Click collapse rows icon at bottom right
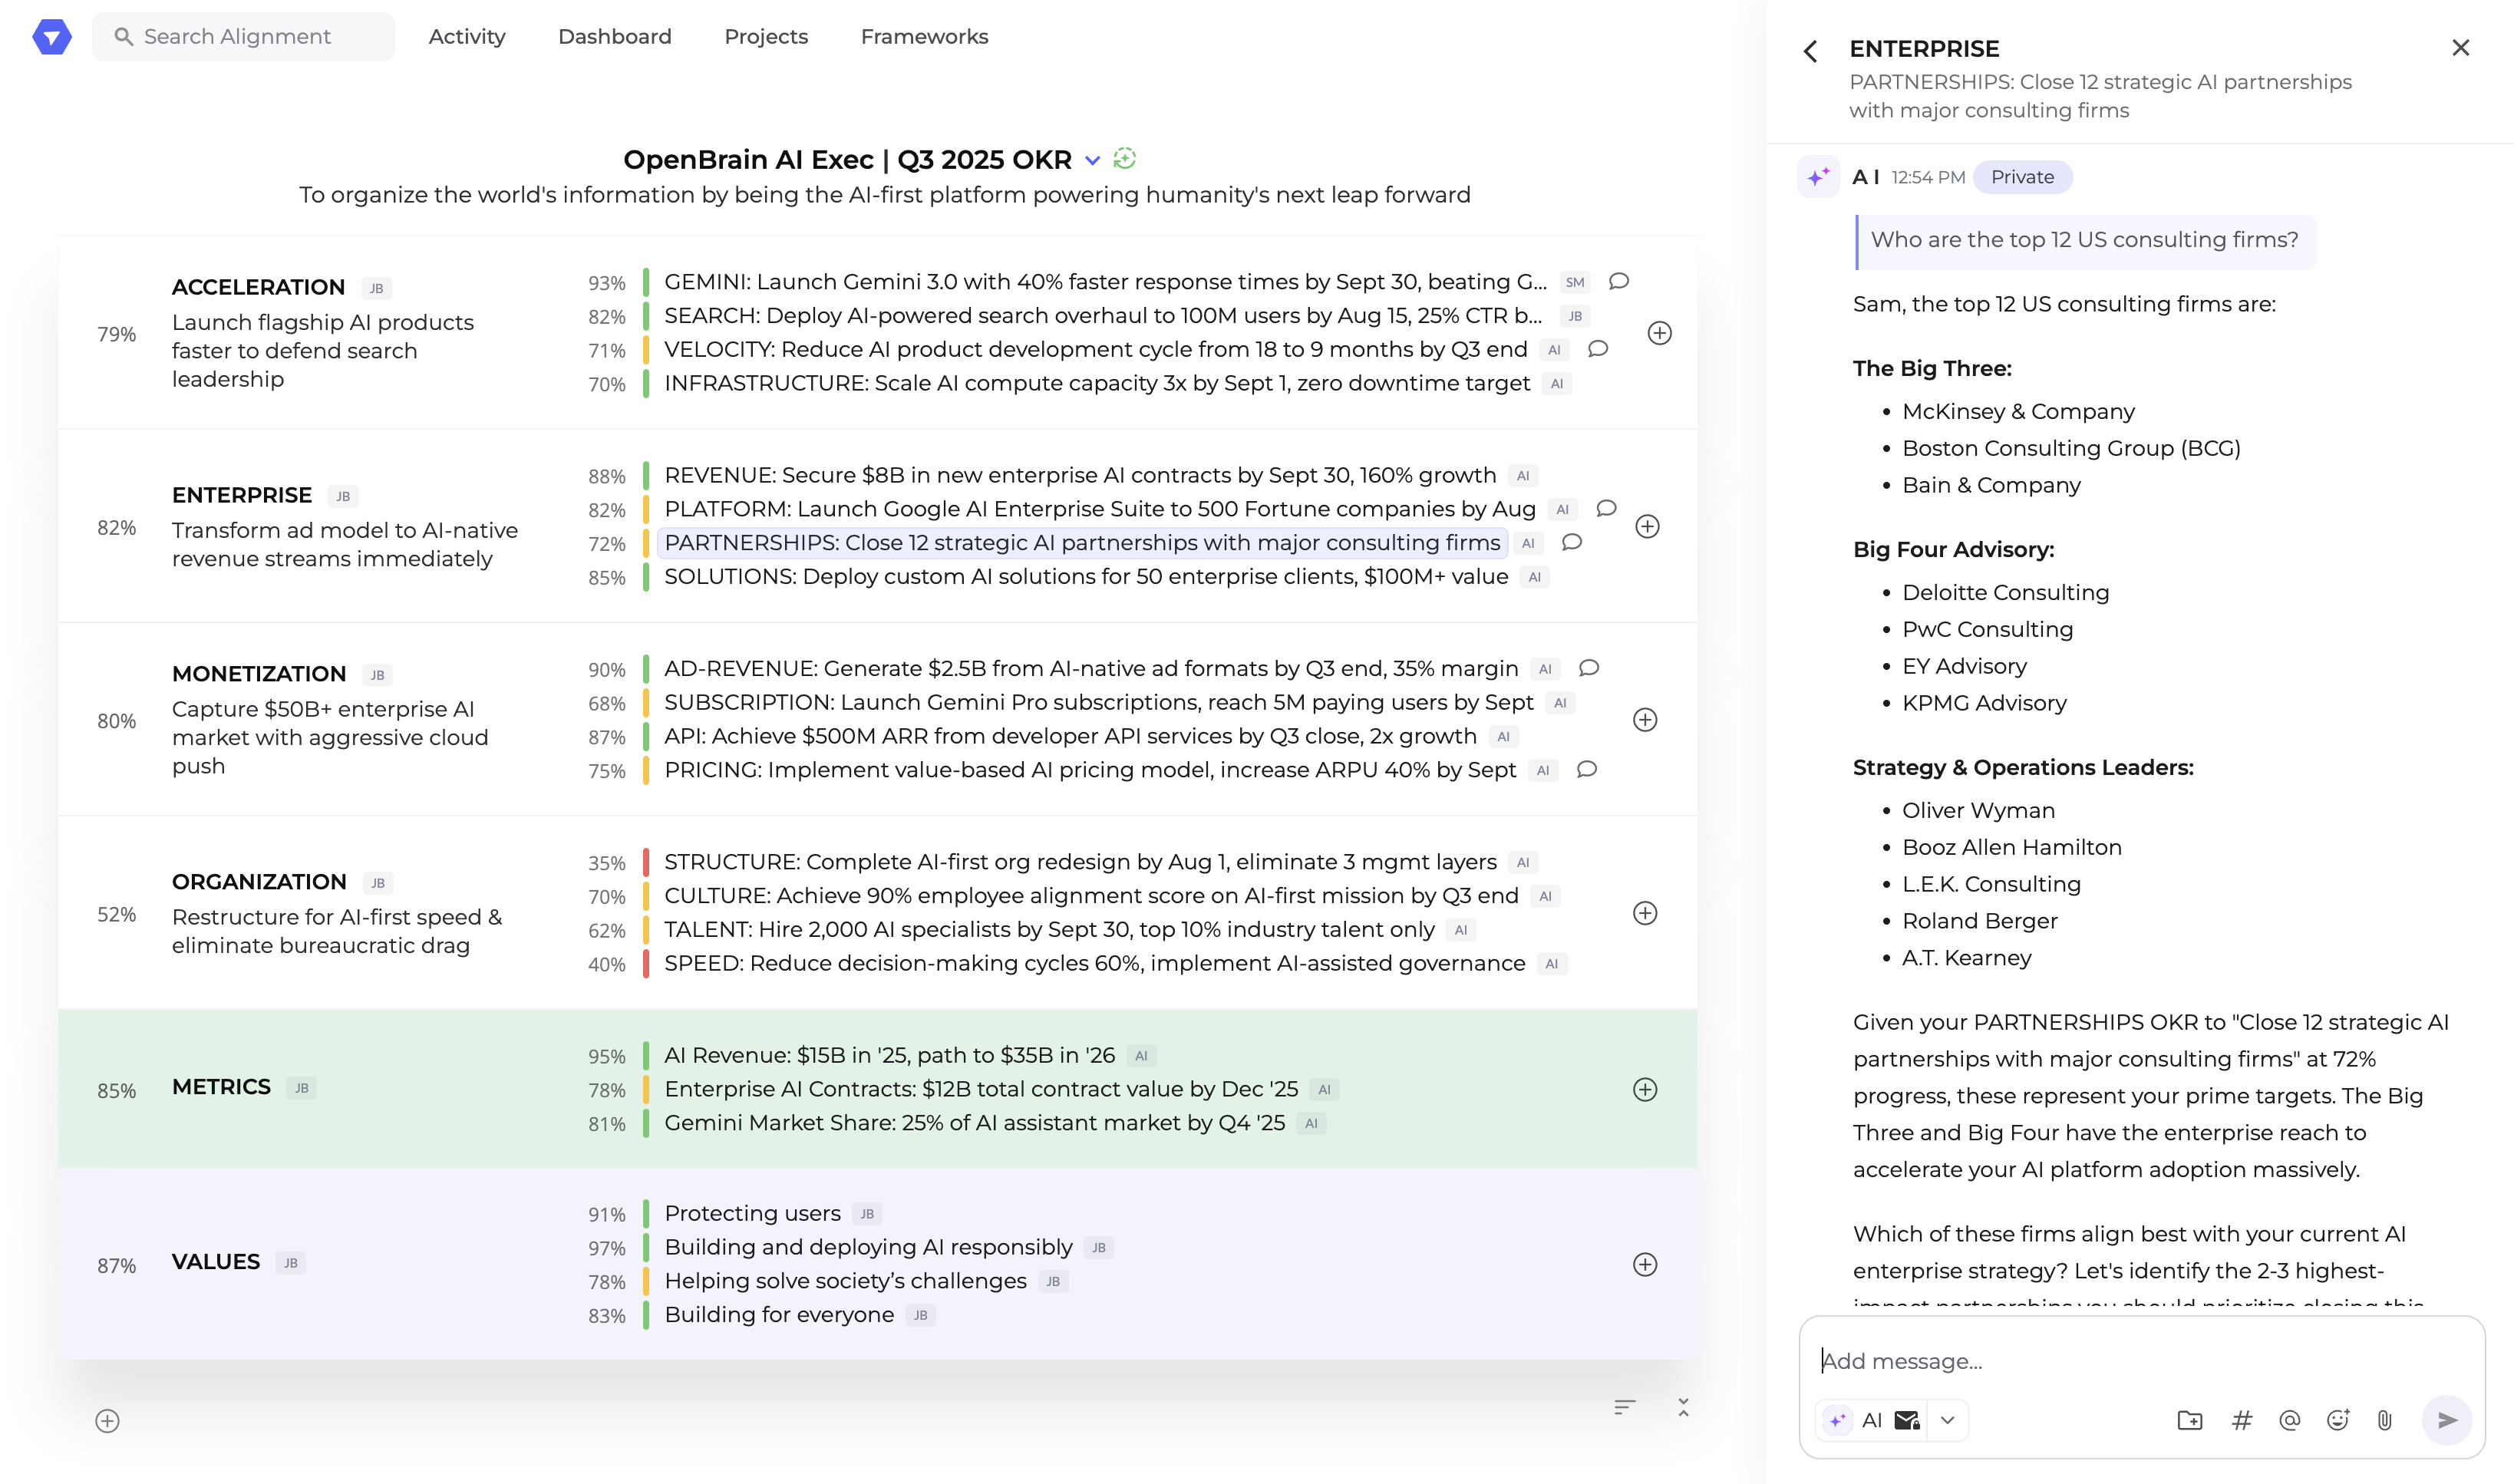 coord(1683,1408)
